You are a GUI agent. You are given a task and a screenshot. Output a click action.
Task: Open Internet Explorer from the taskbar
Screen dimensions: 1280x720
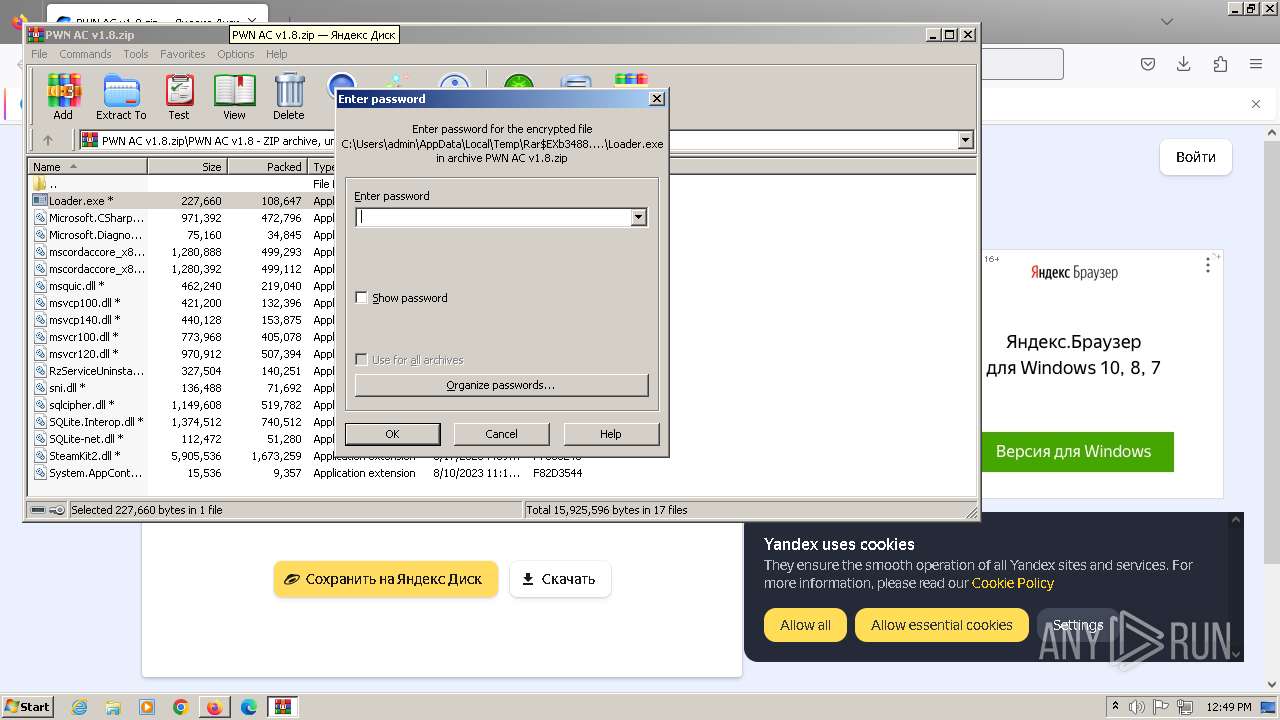tap(79, 707)
